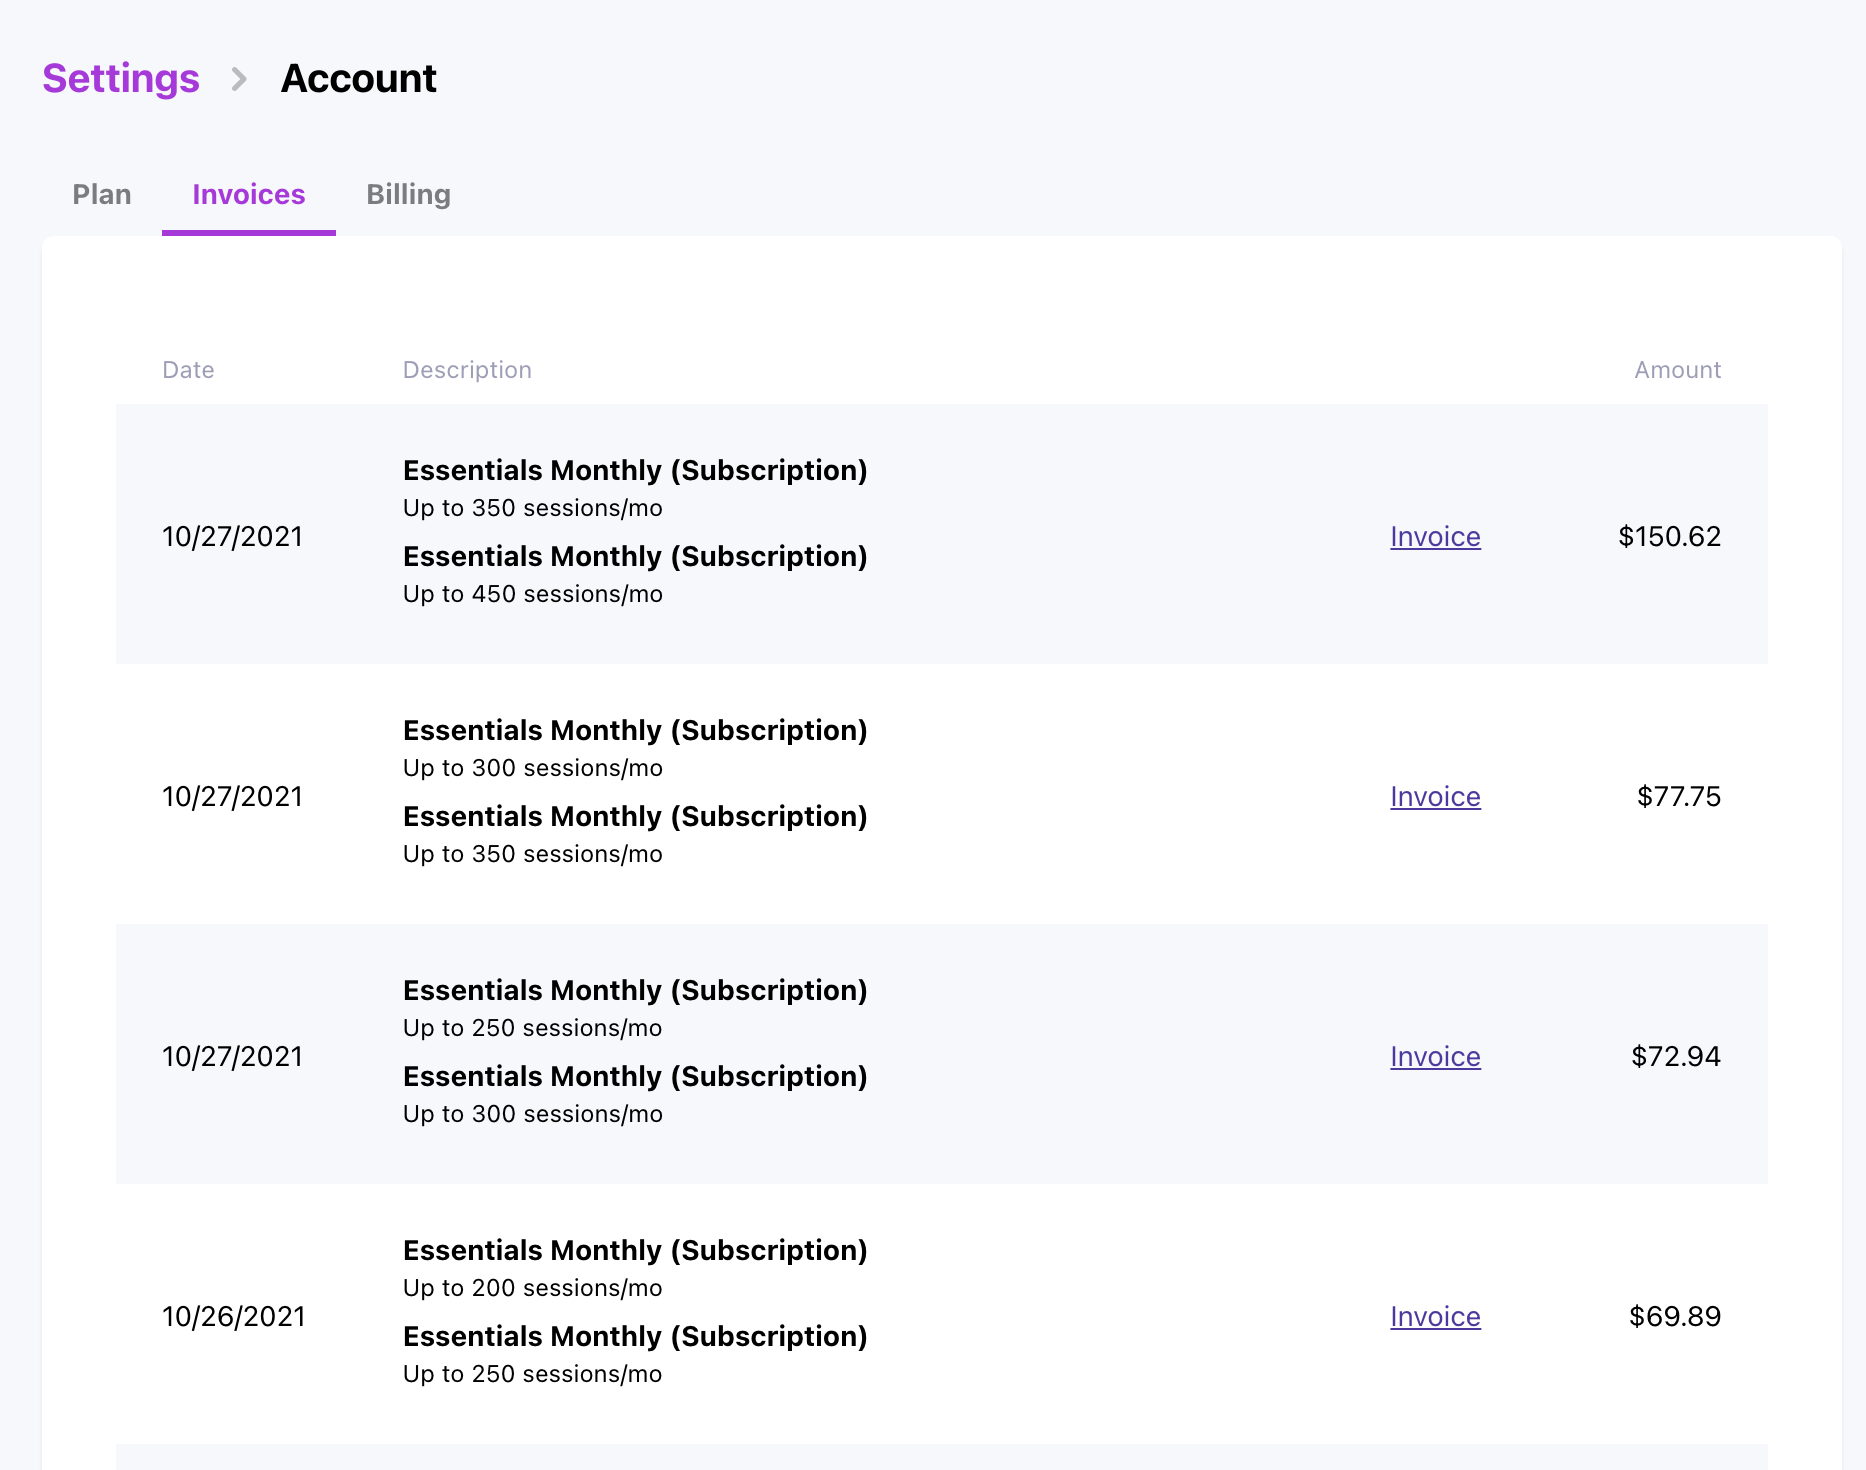1866x1470 pixels.
Task: Click the breadcrumb chevron separator icon
Action: point(239,78)
